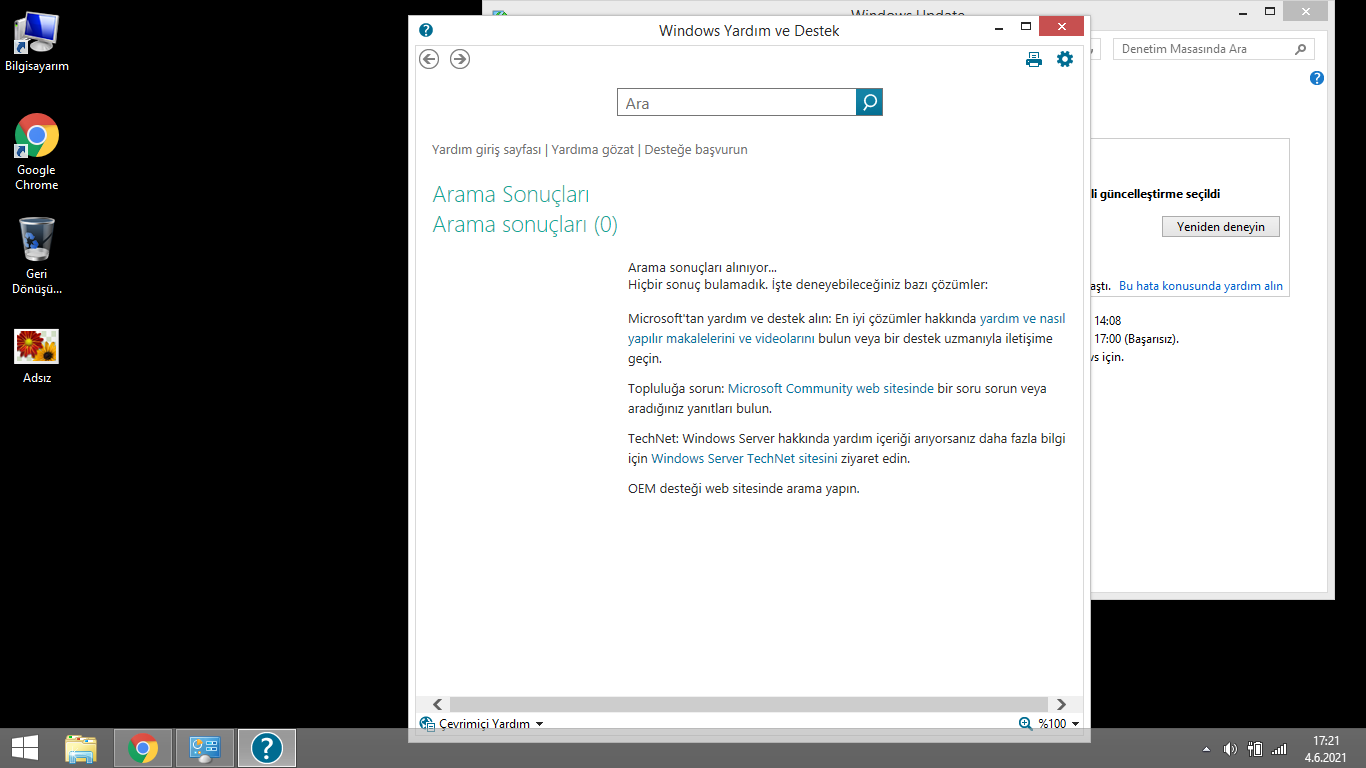Open the Yardıma gözat link
This screenshot has width=1366, height=768.
(x=593, y=150)
